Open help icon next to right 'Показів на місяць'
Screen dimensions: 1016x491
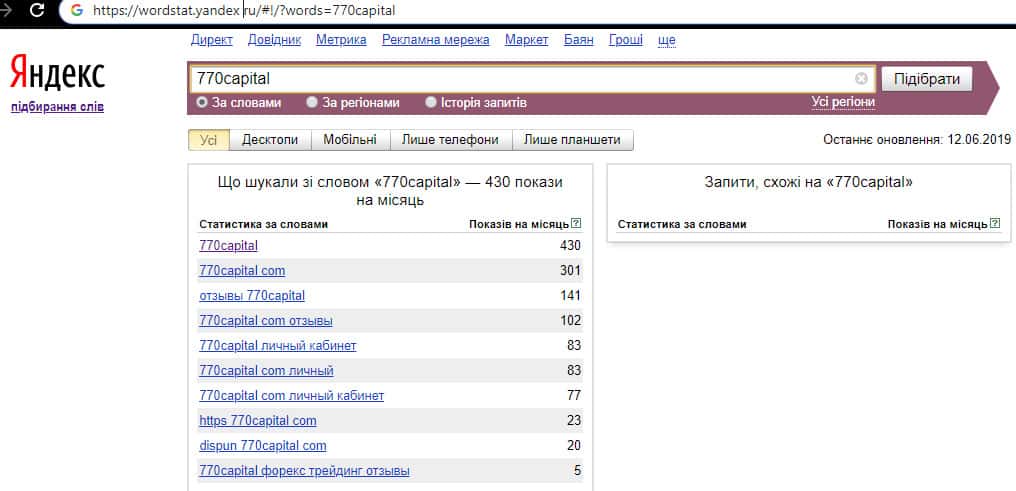click(995, 223)
